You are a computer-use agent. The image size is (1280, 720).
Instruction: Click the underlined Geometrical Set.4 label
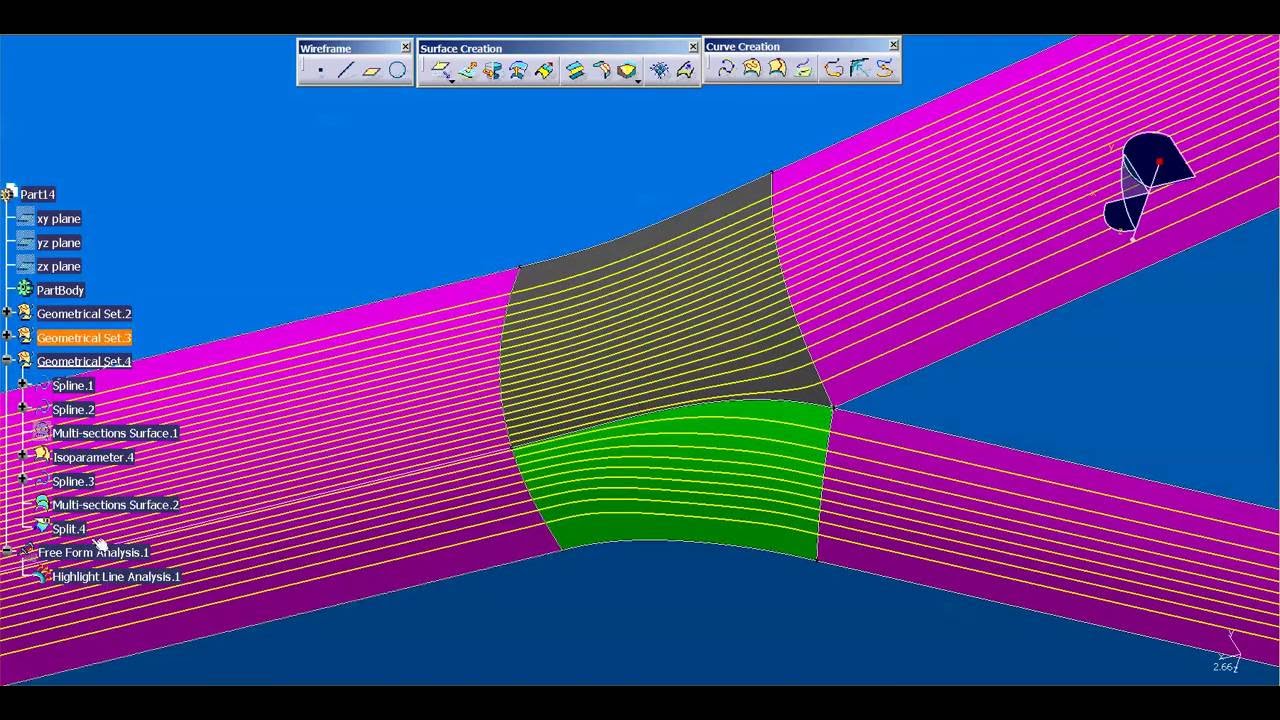(x=84, y=361)
